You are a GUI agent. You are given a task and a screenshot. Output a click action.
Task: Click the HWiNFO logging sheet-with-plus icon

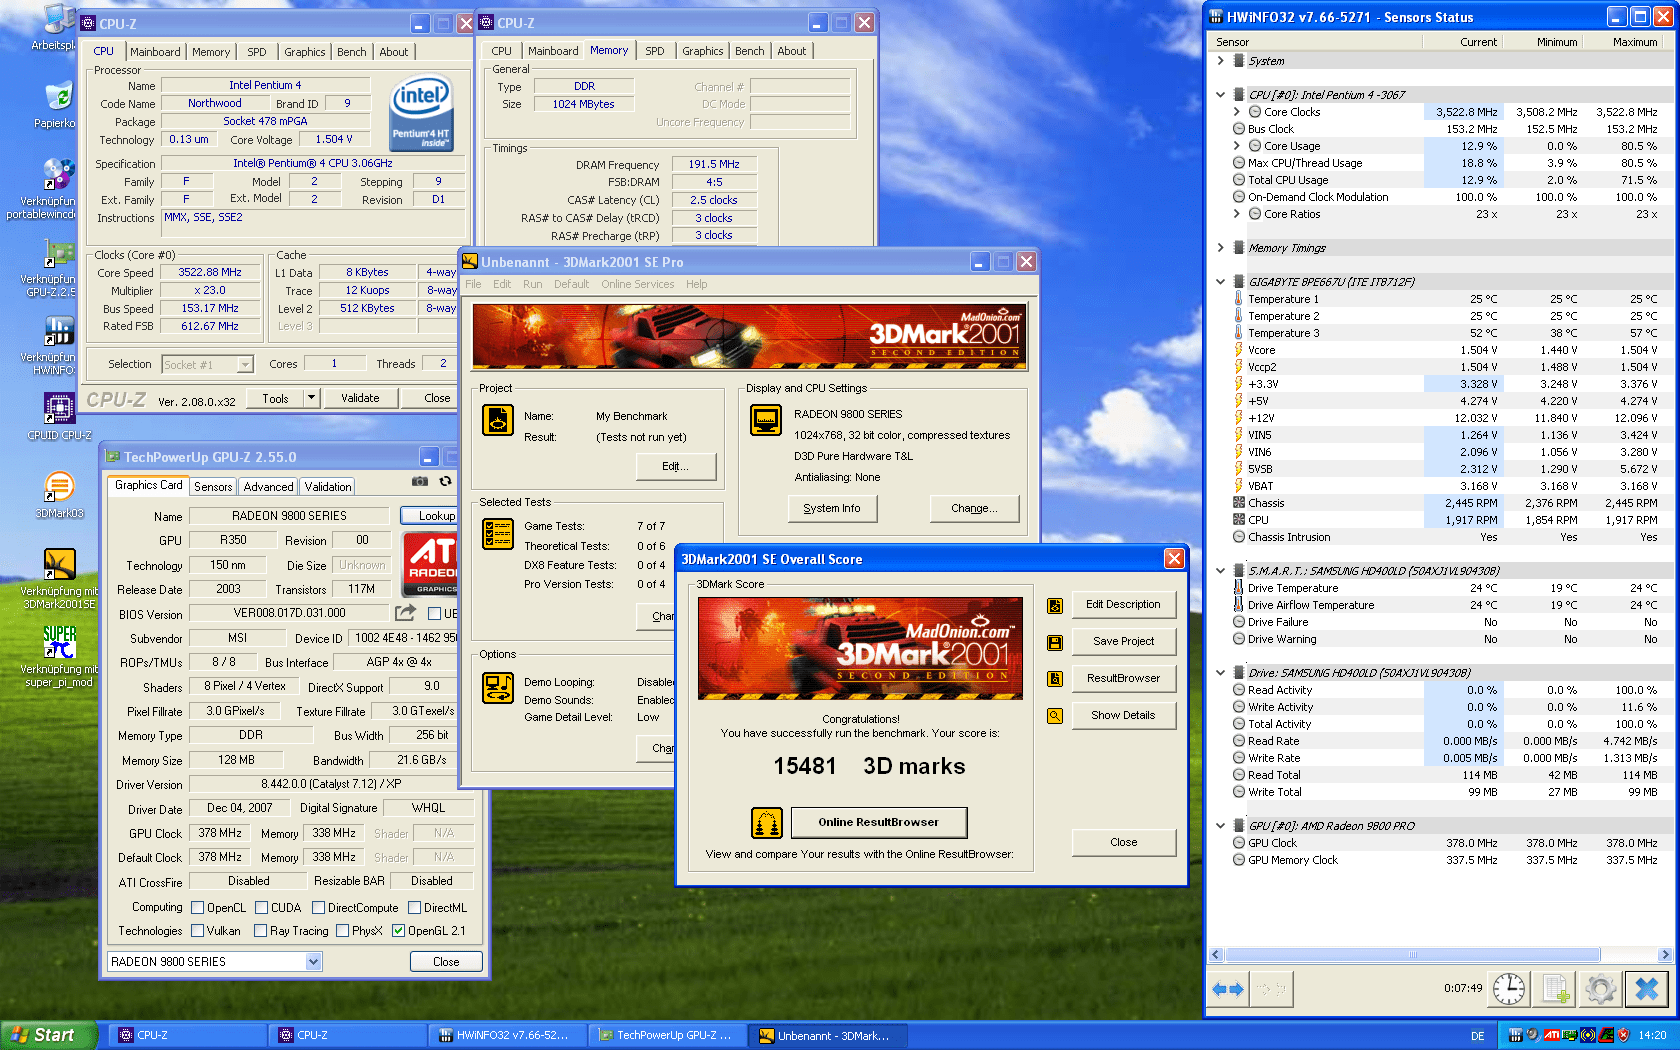(x=1555, y=989)
